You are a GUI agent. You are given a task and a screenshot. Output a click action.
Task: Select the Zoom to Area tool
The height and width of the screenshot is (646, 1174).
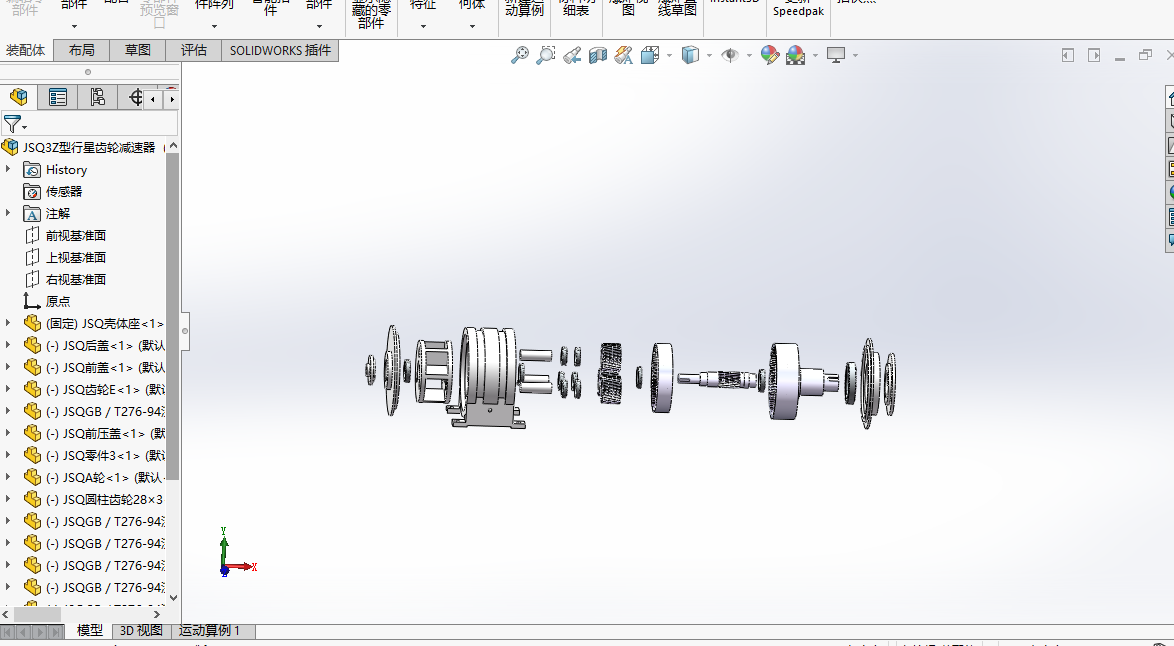coord(546,55)
